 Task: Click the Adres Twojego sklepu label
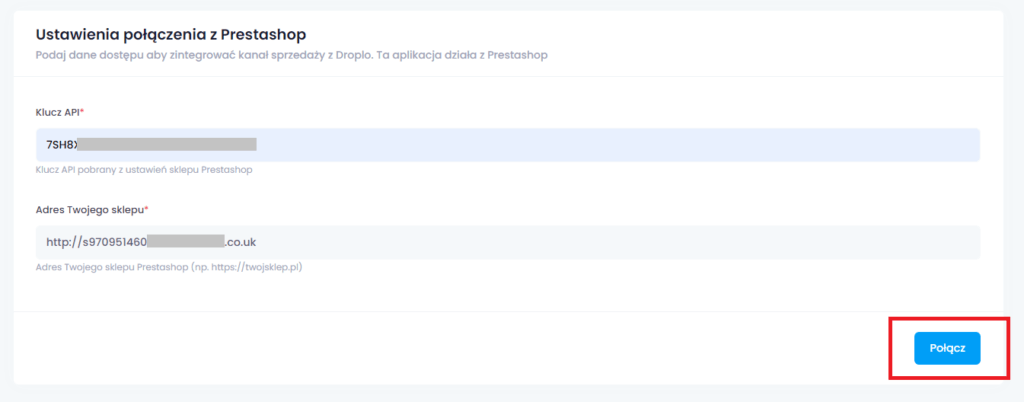89,210
